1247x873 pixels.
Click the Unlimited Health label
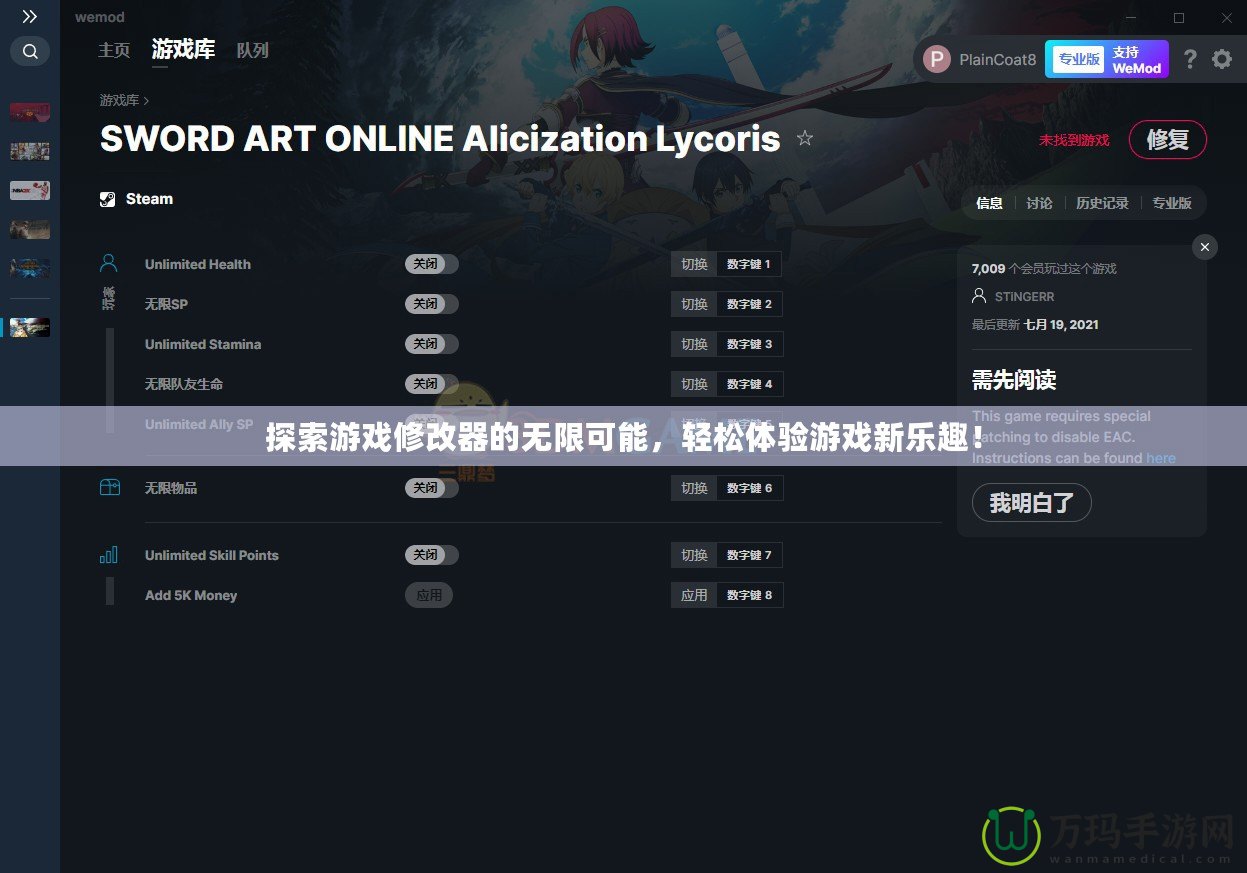pyautogui.click(x=198, y=264)
